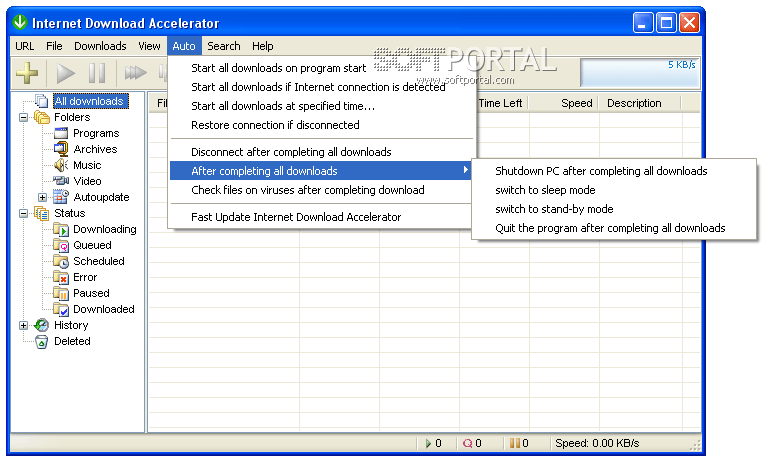Enable switch to stand-by mode option

[614, 209]
